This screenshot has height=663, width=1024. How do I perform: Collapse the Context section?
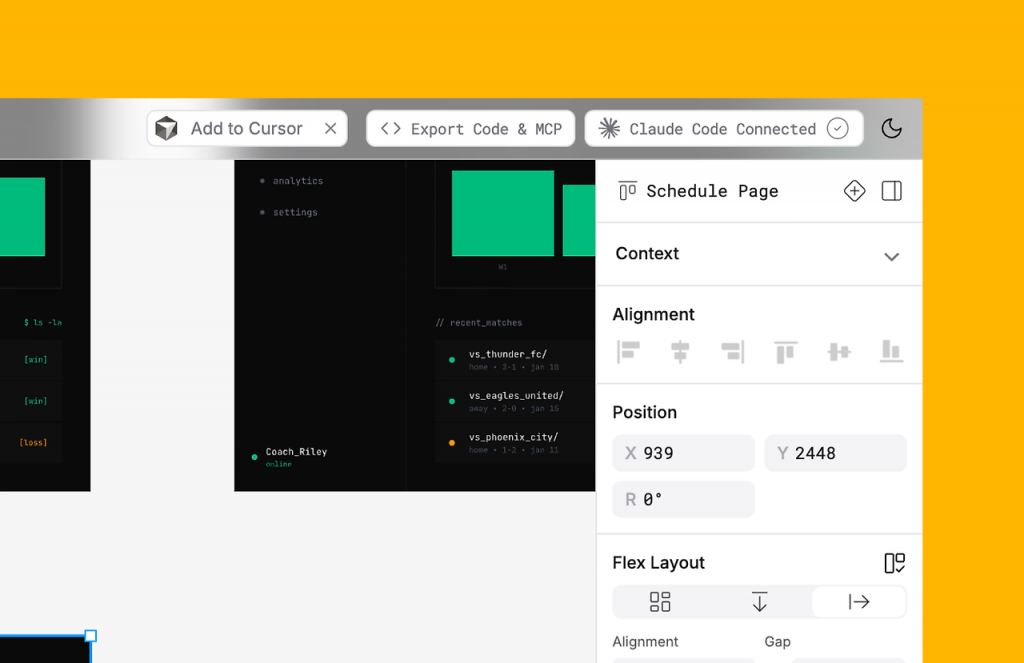pyautogui.click(x=891, y=256)
